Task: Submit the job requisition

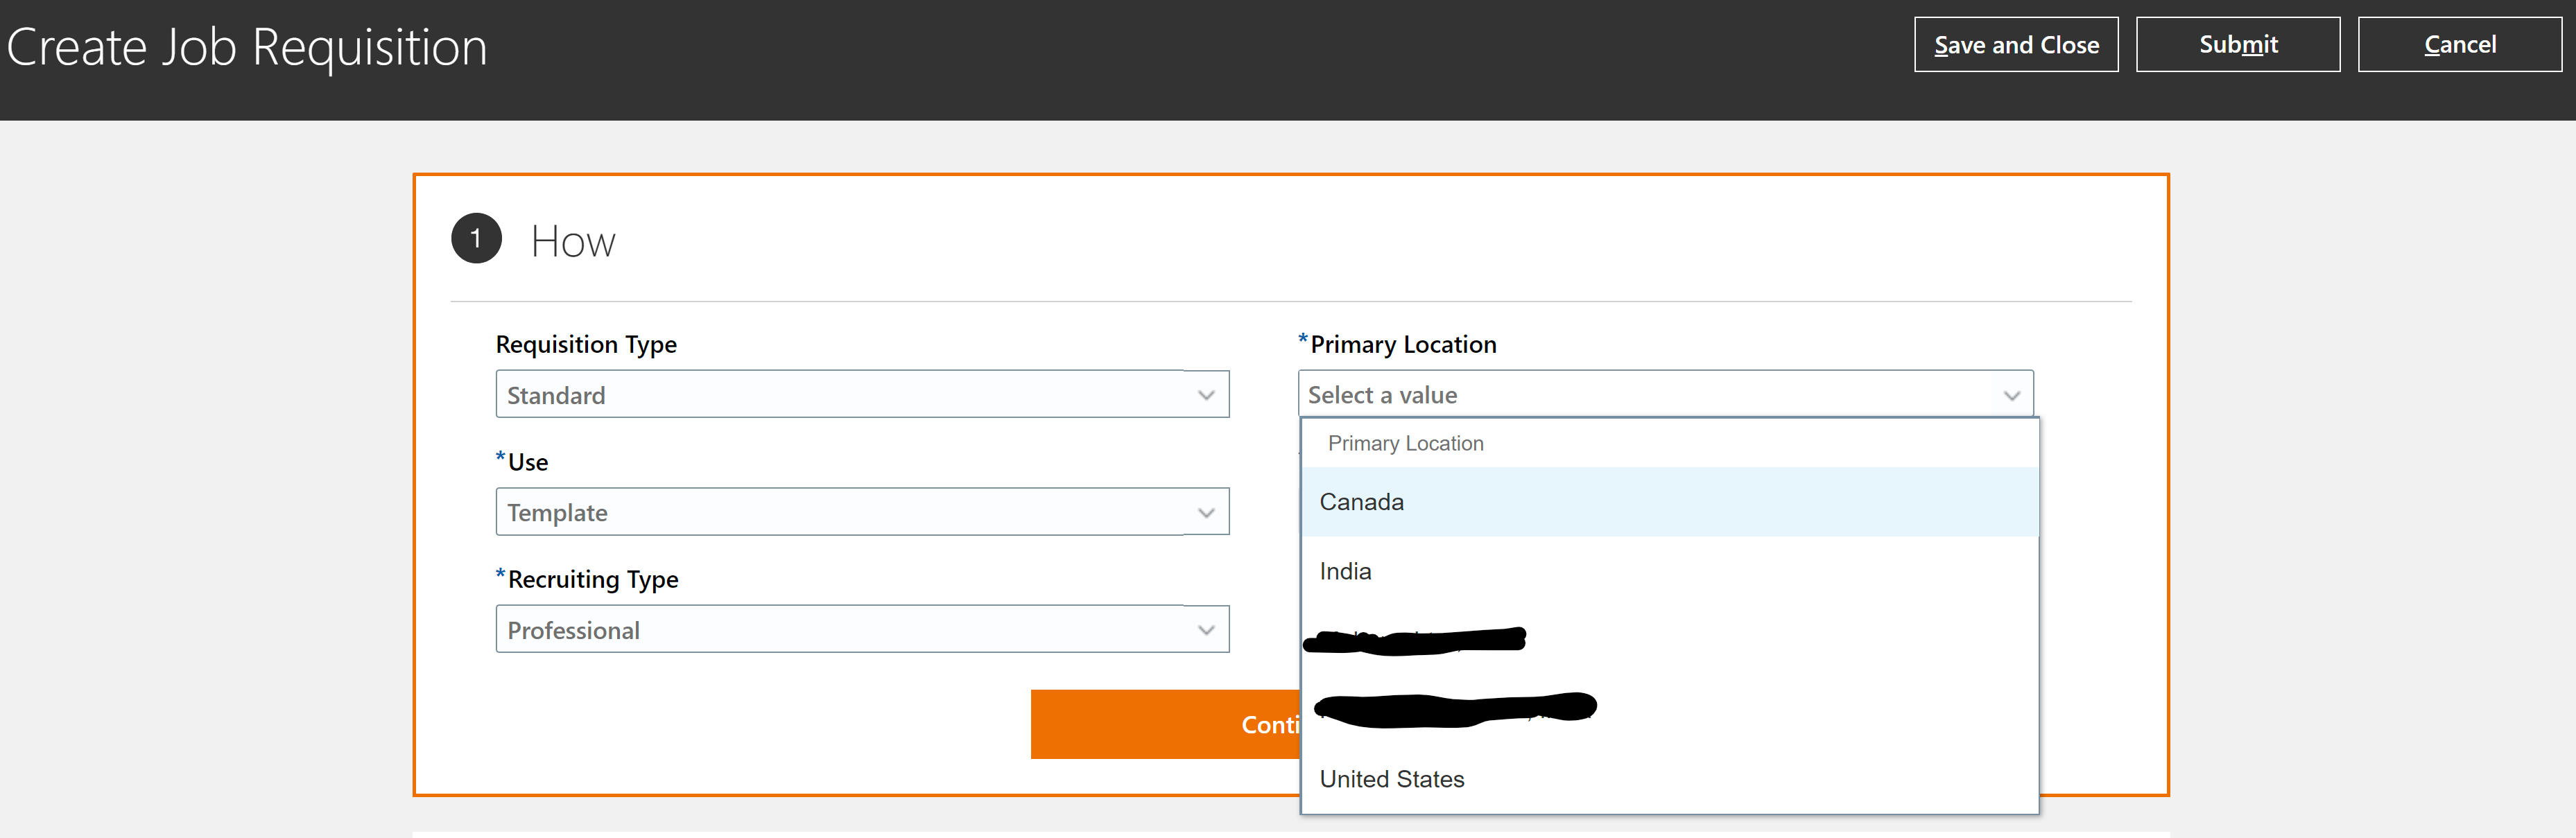Action: 2238,44
